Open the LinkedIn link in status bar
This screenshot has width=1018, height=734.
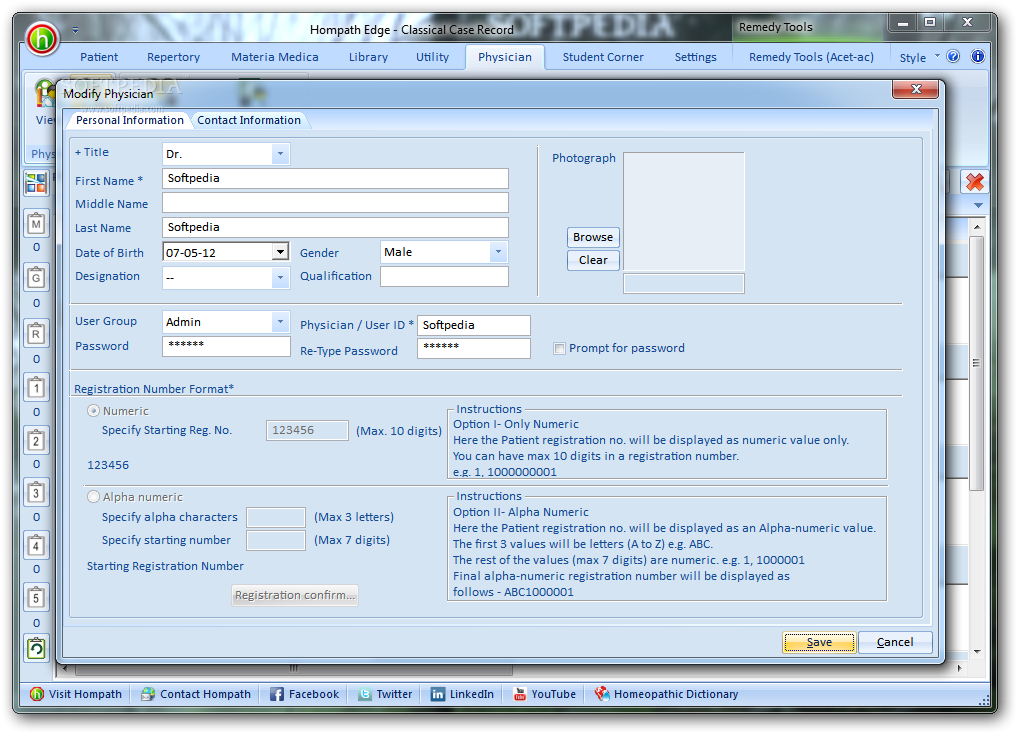(x=462, y=694)
